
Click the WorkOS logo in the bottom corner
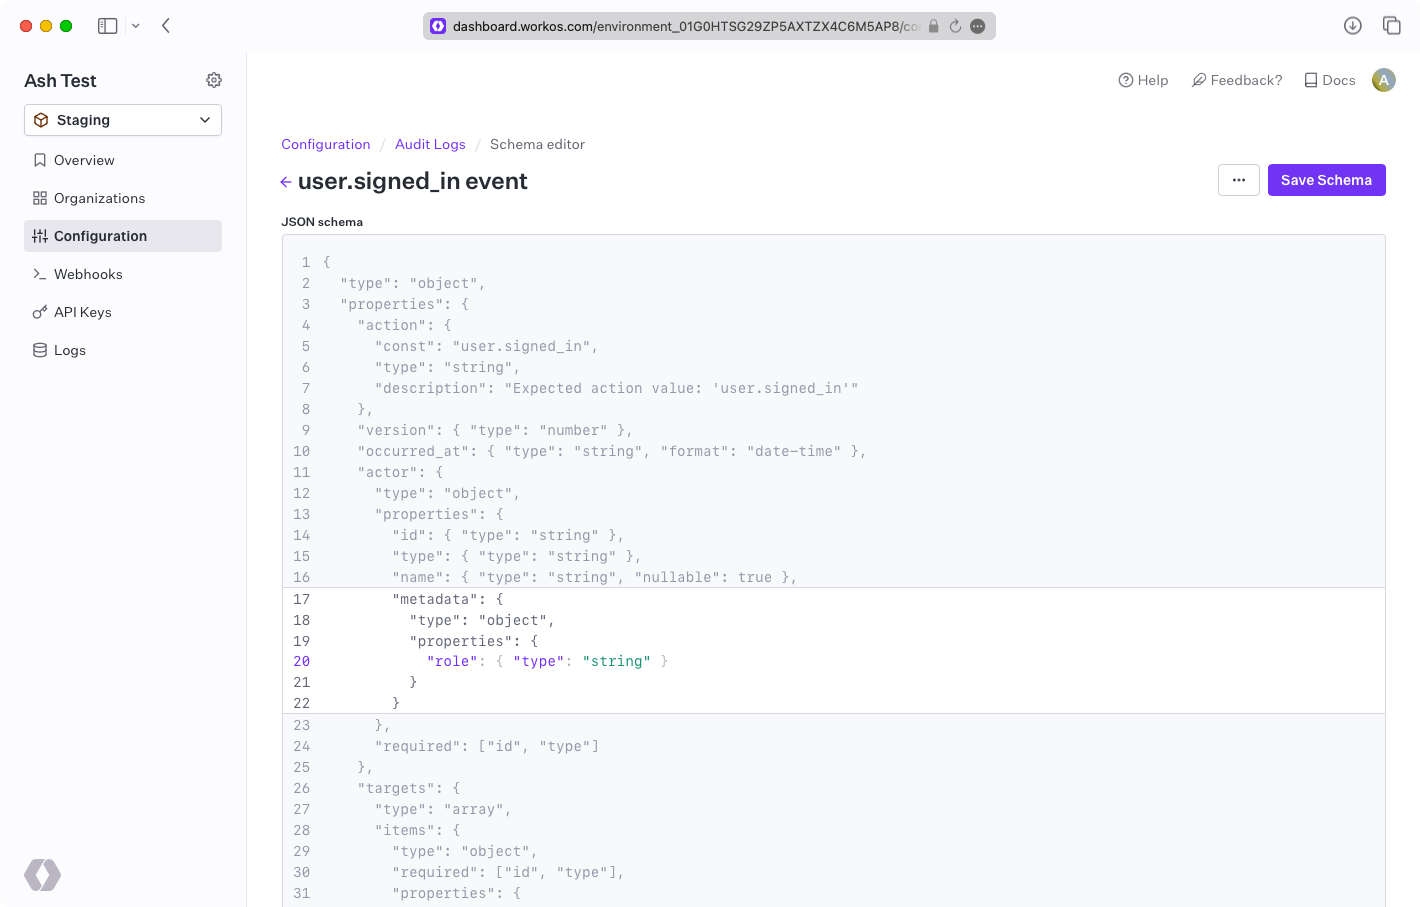point(42,875)
